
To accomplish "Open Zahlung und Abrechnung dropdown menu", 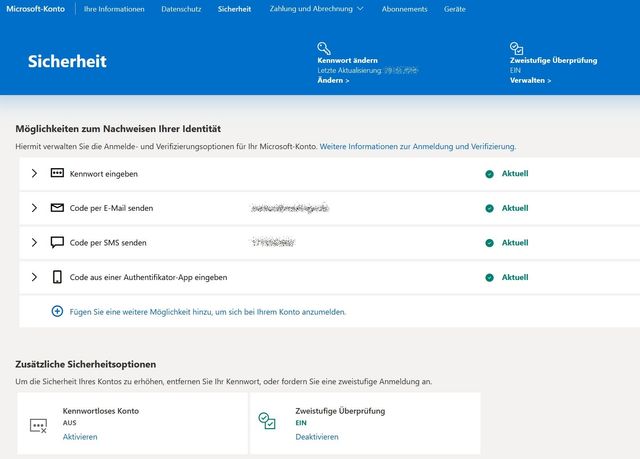I will tap(316, 9).
